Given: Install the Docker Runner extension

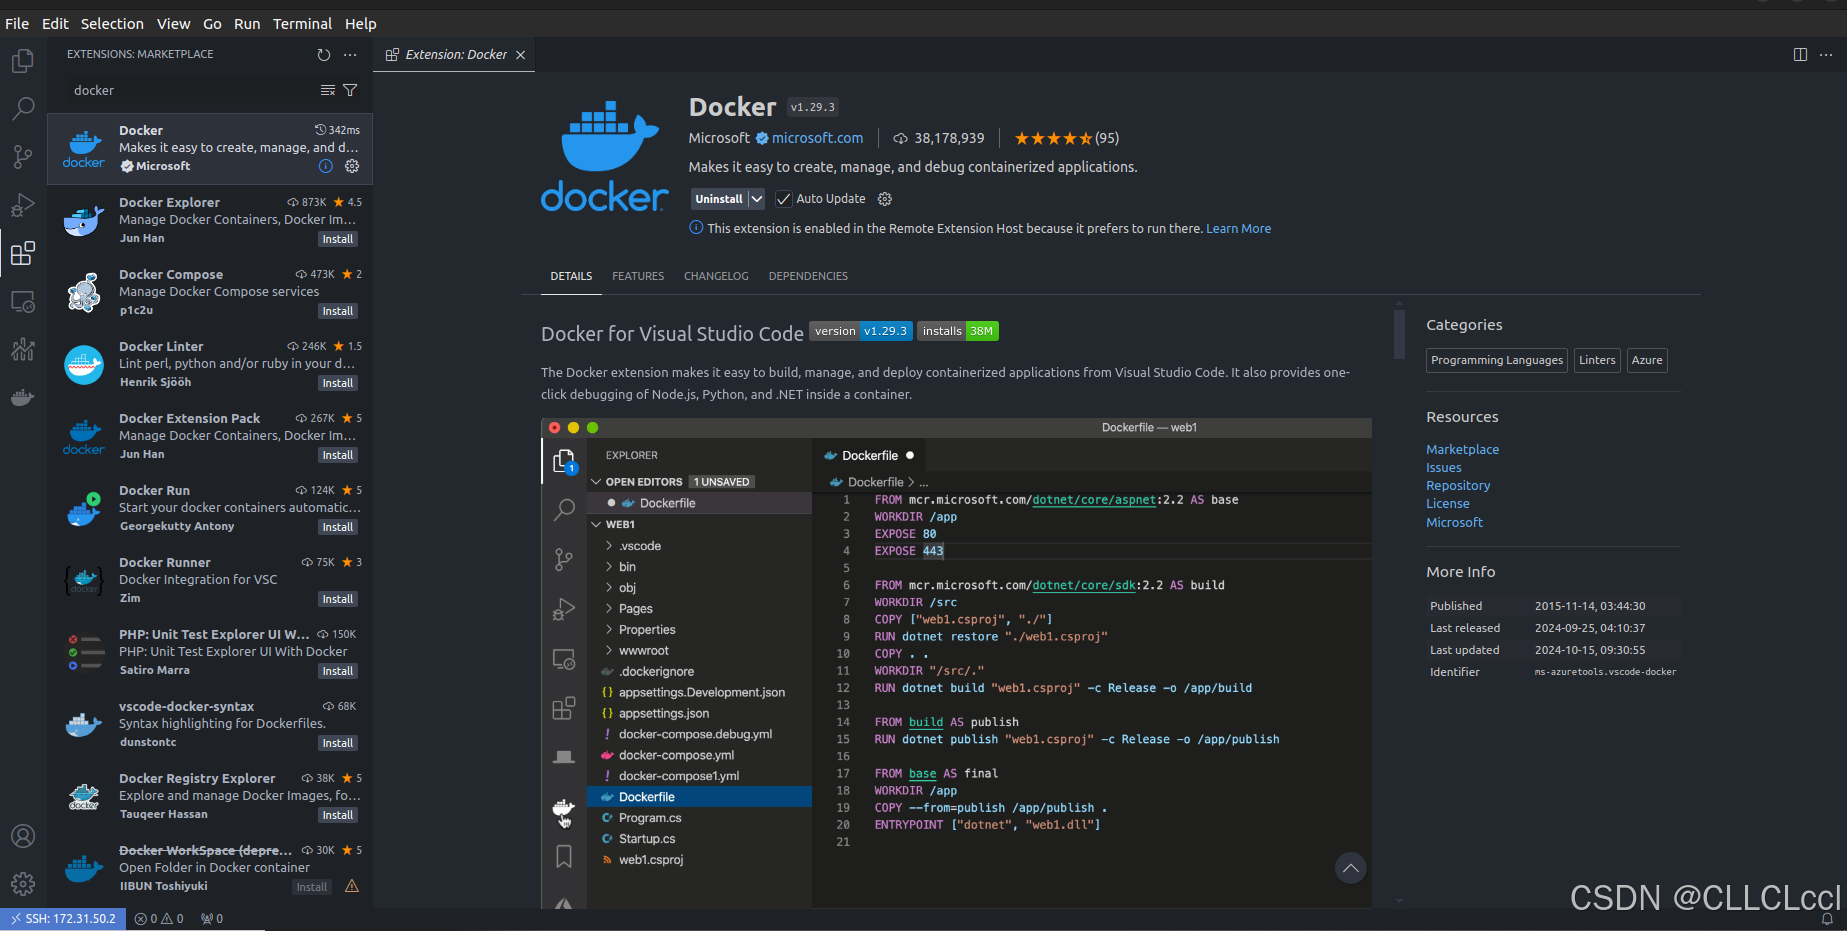Looking at the screenshot, I should tap(338, 599).
